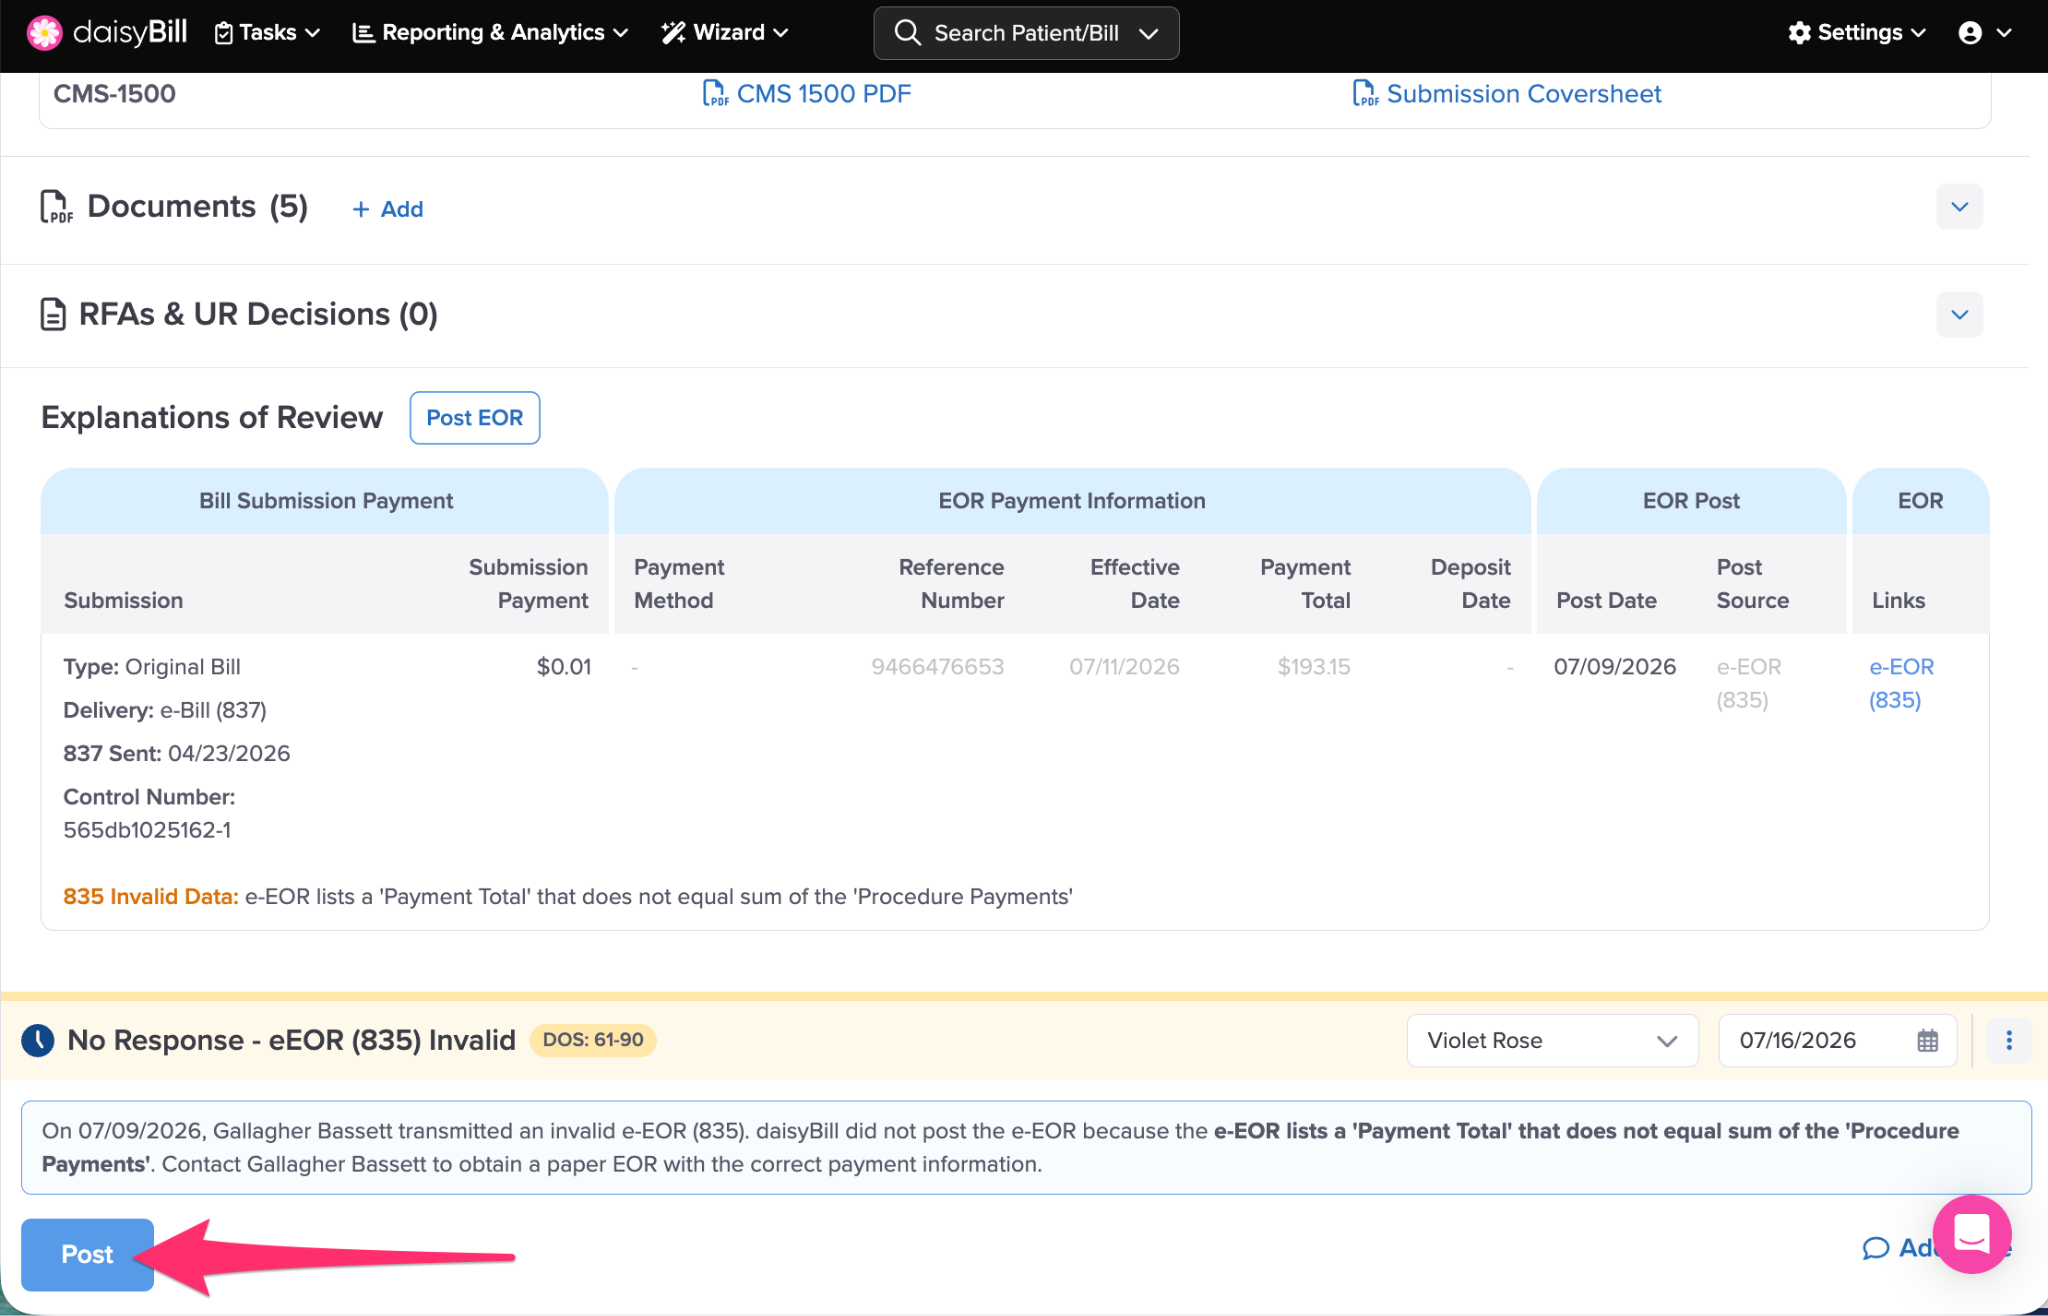
Task: Open Reporting & Analytics menu
Action: pos(490,33)
